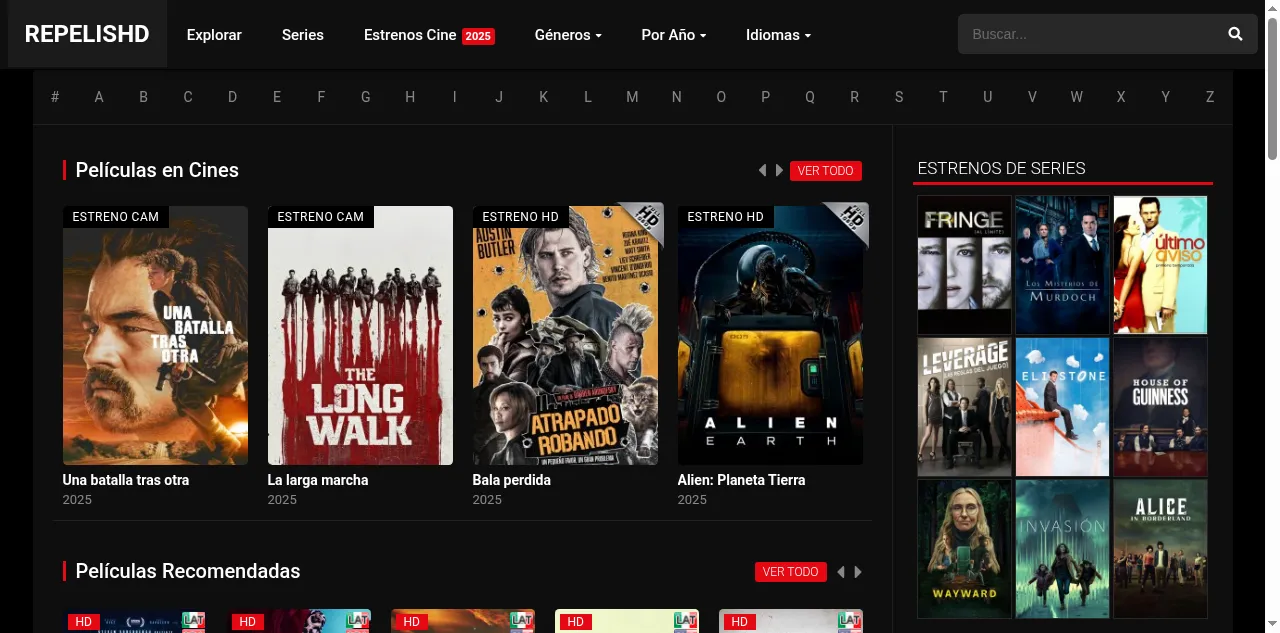Viewport: 1280px width, 633px height.
Task: Open the Por Año dropdown menu
Action: [674, 35]
